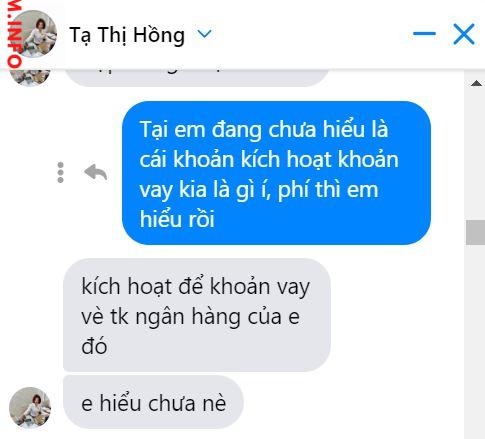Viewport: 485px width, 439px height.
Task: Open the three-dot message options menu
Action: 60,172
